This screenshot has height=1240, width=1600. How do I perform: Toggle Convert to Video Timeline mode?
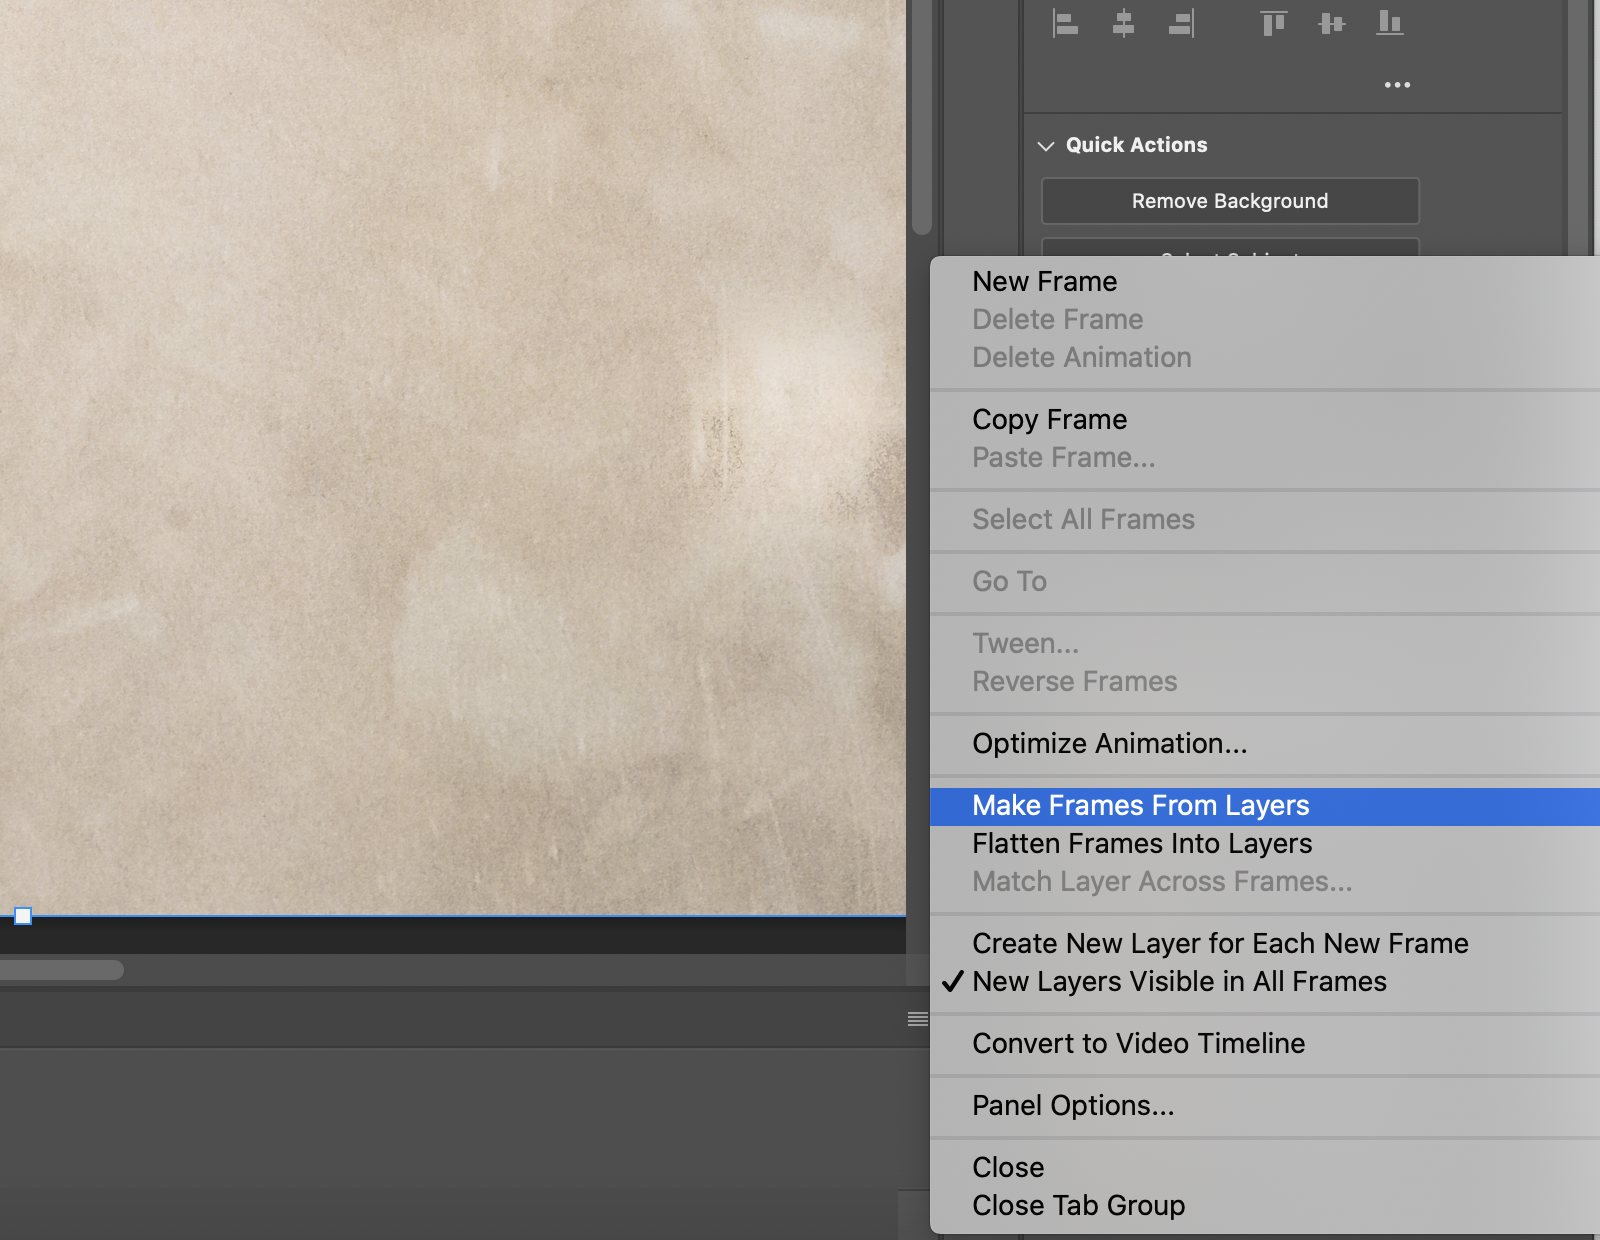(1138, 1043)
